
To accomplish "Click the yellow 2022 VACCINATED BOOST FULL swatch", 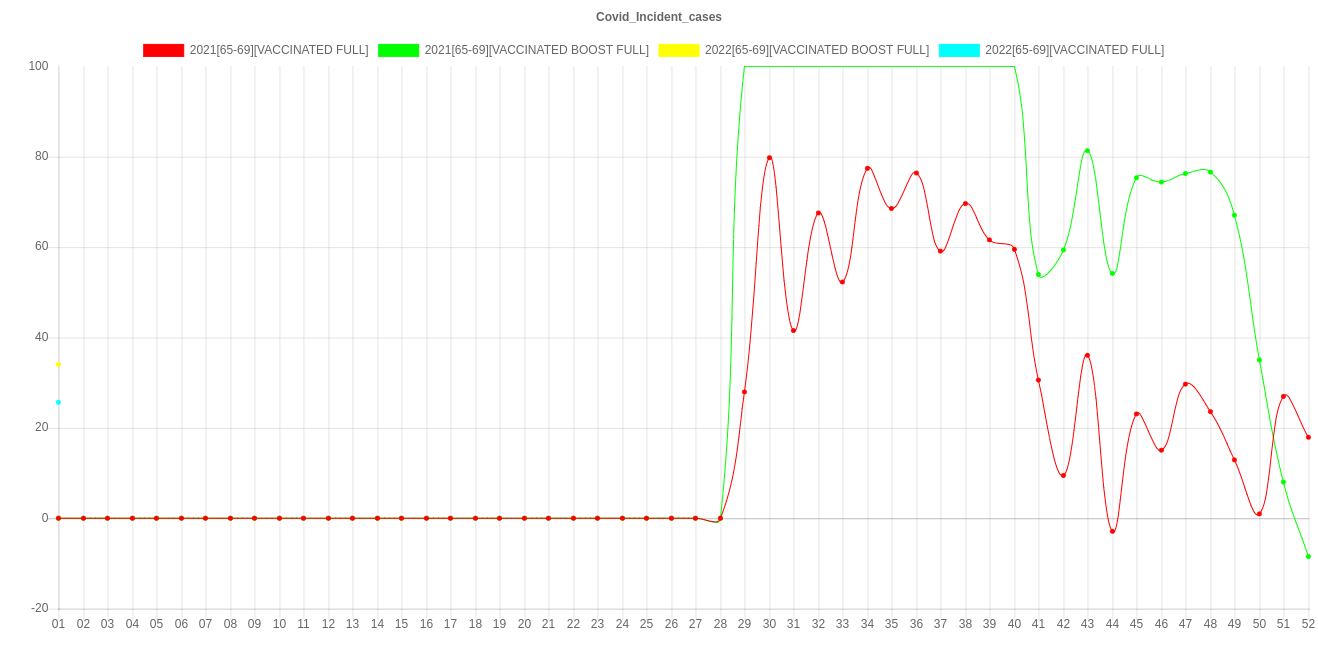I will click(678, 50).
